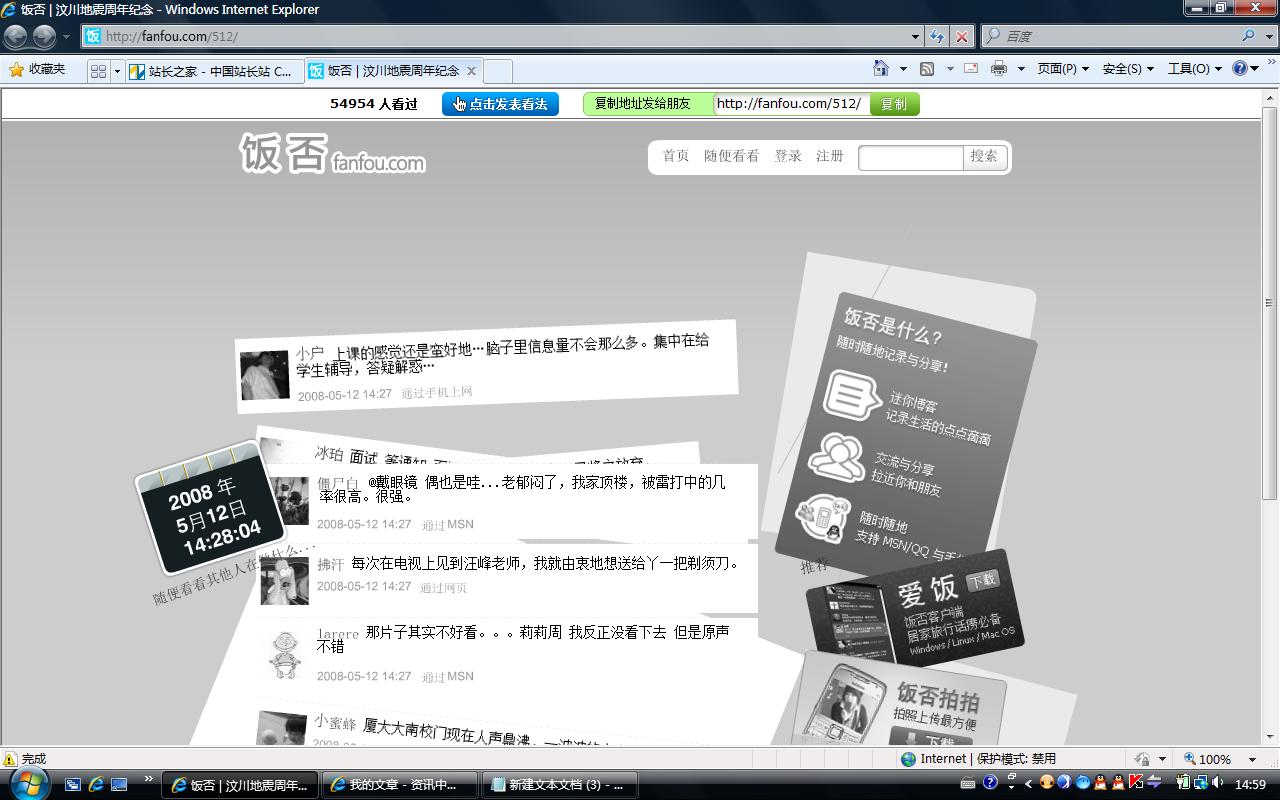Click the language bar keyboard icon
This screenshot has height=800, width=1280.
(x=968, y=783)
